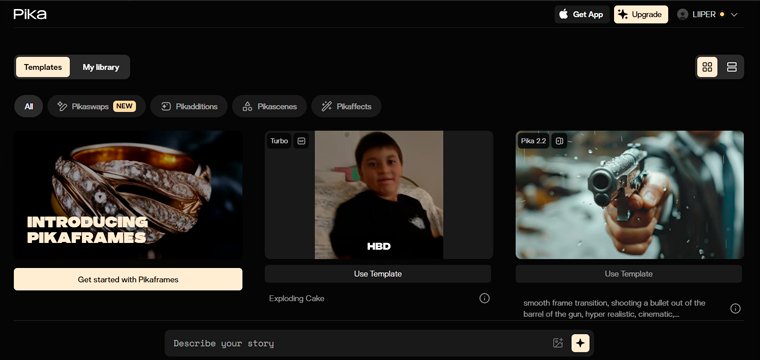Viewport: 760px width, 360px height.
Task: Click the add image icon in prompt bar
Action: click(558, 343)
